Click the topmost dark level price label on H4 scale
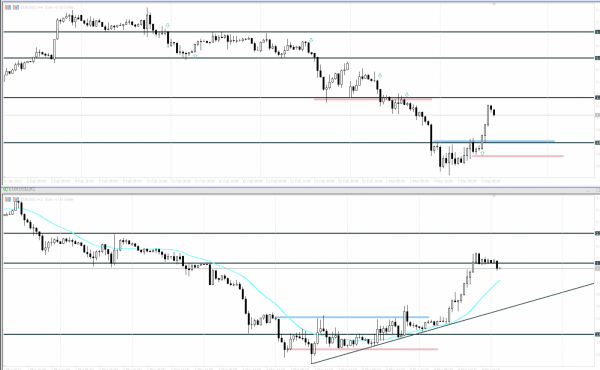This screenshot has width=600, height=370. click(597, 32)
